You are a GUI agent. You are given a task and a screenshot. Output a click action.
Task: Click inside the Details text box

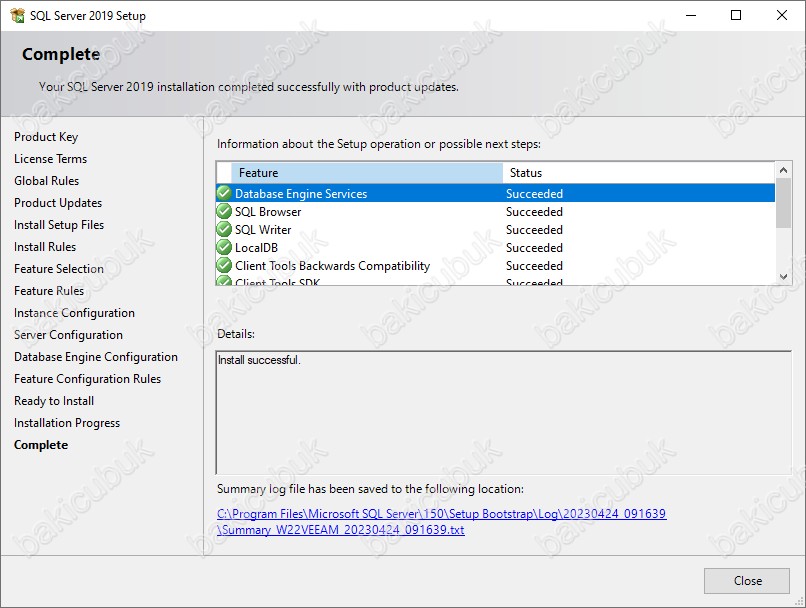[504, 412]
